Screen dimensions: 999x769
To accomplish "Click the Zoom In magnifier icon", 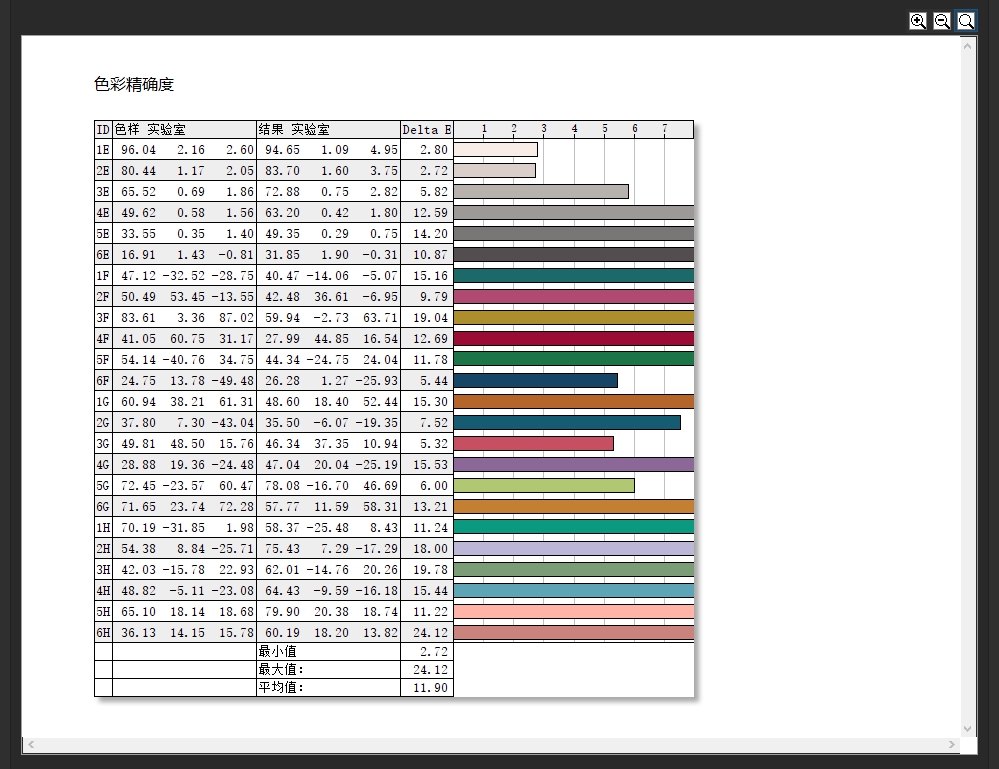I will pos(917,21).
